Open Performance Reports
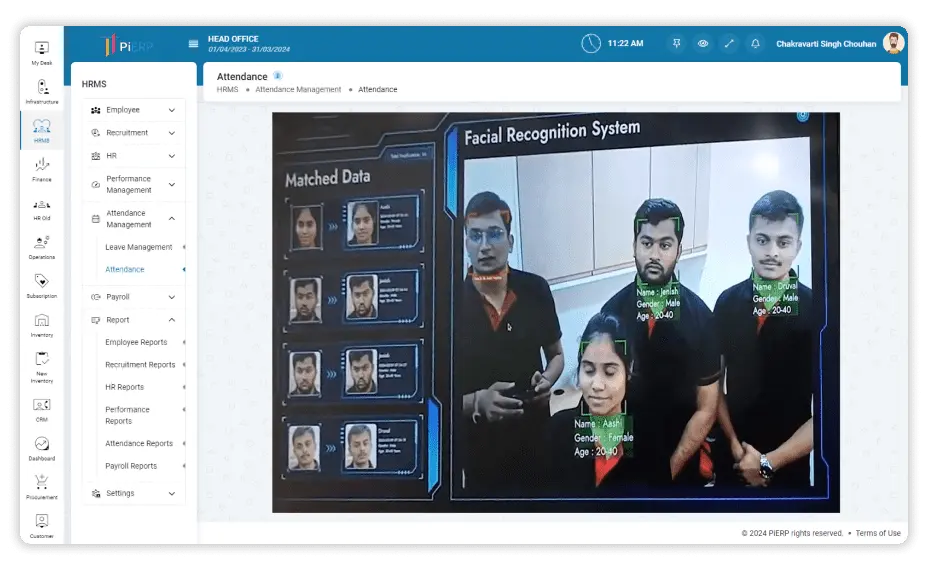 pyautogui.click(x=127, y=415)
